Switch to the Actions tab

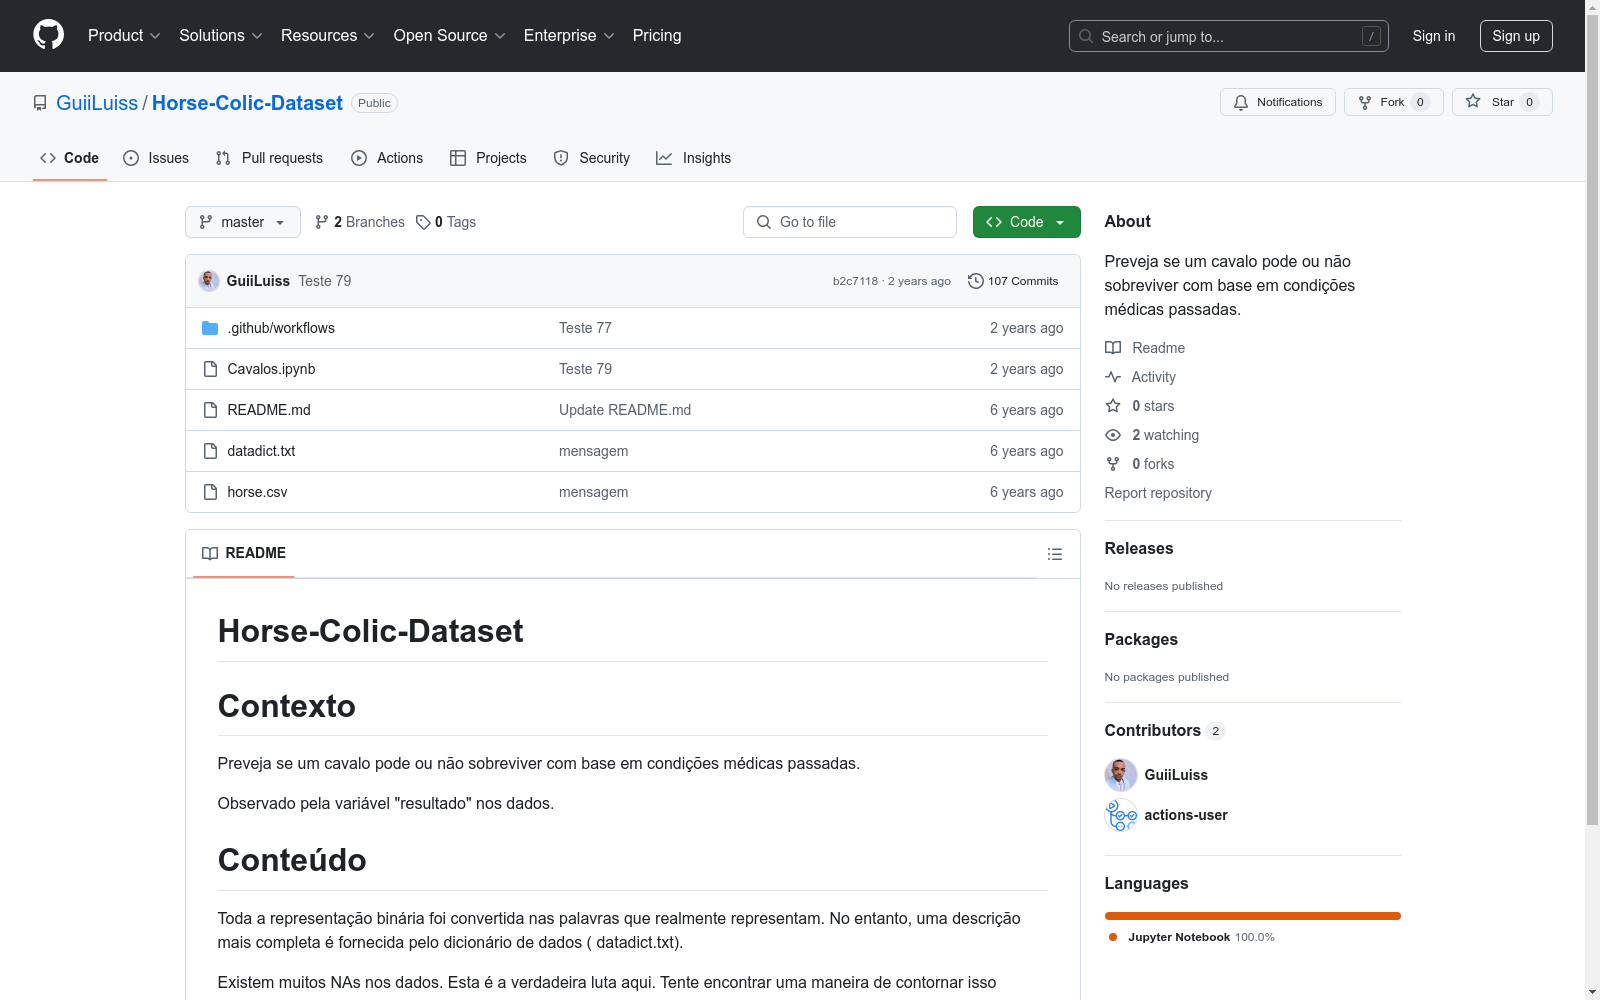click(x=387, y=158)
